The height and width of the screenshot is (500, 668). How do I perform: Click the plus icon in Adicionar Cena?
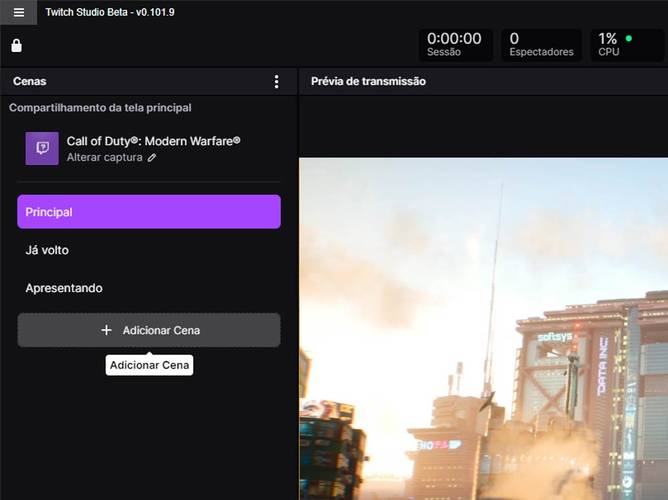pyautogui.click(x=107, y=330)
